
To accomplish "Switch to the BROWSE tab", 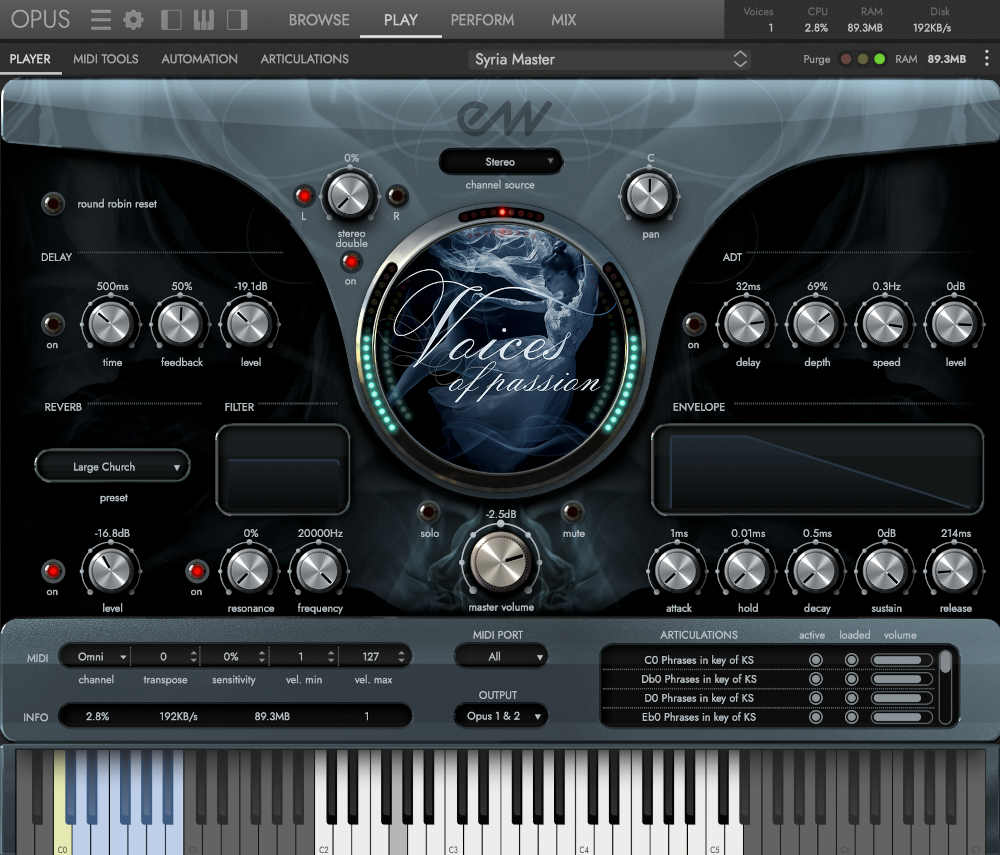I will [x=318, y=19].
